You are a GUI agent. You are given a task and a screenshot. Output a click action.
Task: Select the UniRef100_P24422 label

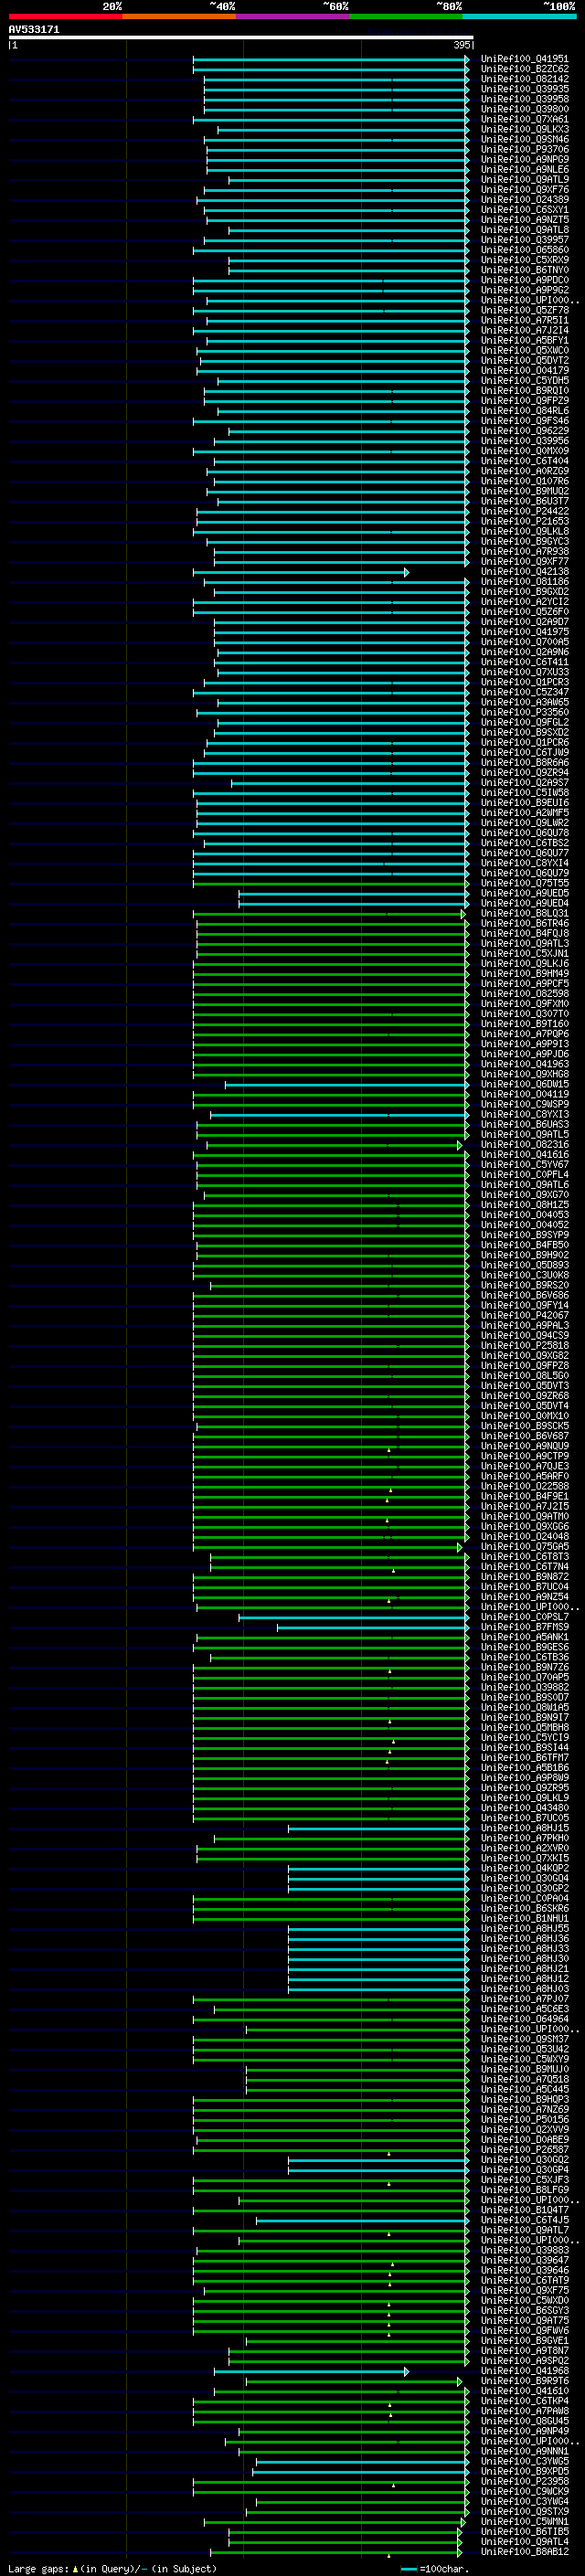point(524,511)
